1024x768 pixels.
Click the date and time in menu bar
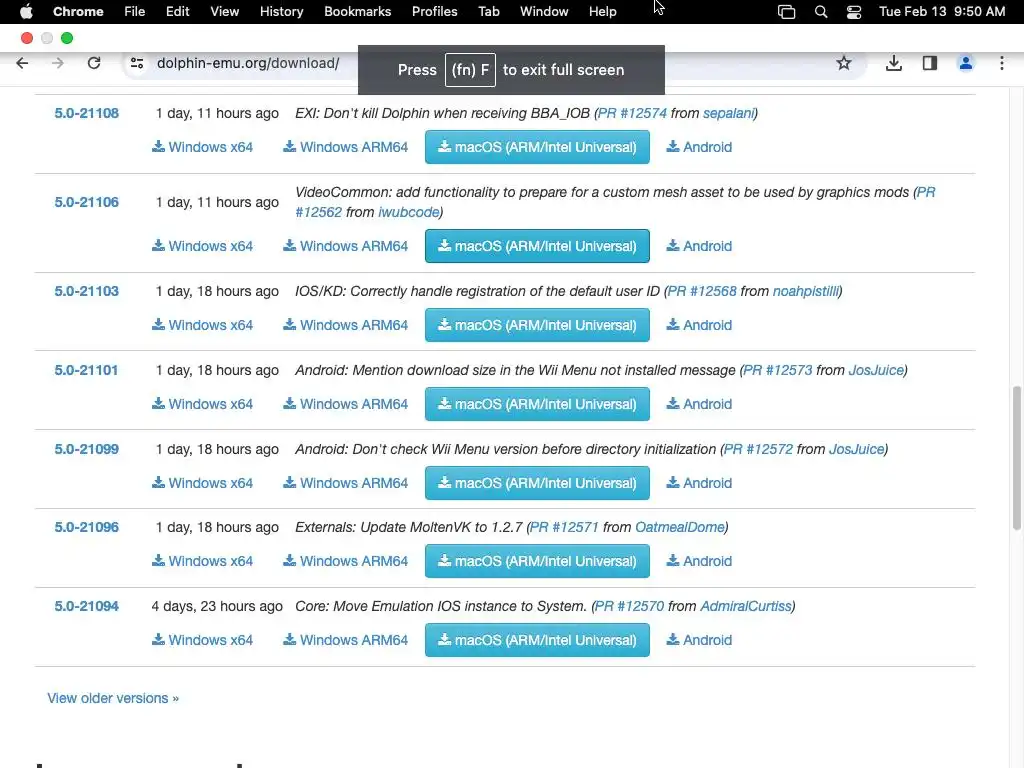click(942, 12)
